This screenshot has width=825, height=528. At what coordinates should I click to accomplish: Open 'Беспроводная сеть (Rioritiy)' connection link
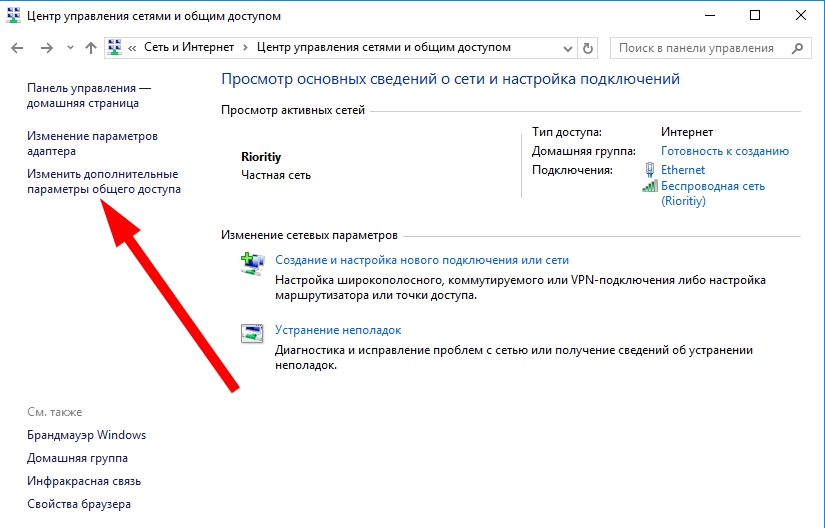(x=712, y=193)
